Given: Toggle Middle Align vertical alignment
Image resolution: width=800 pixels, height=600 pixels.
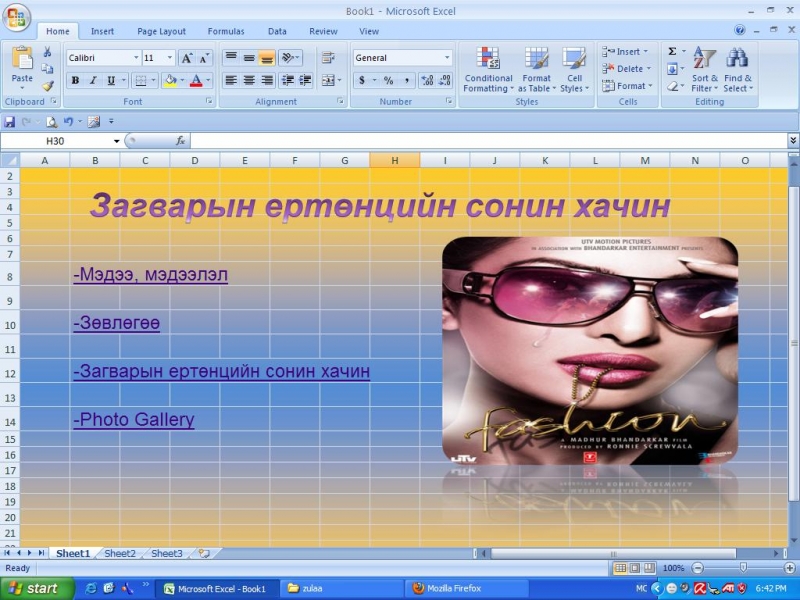Looking at the screenshot, I should coord(249,58).
